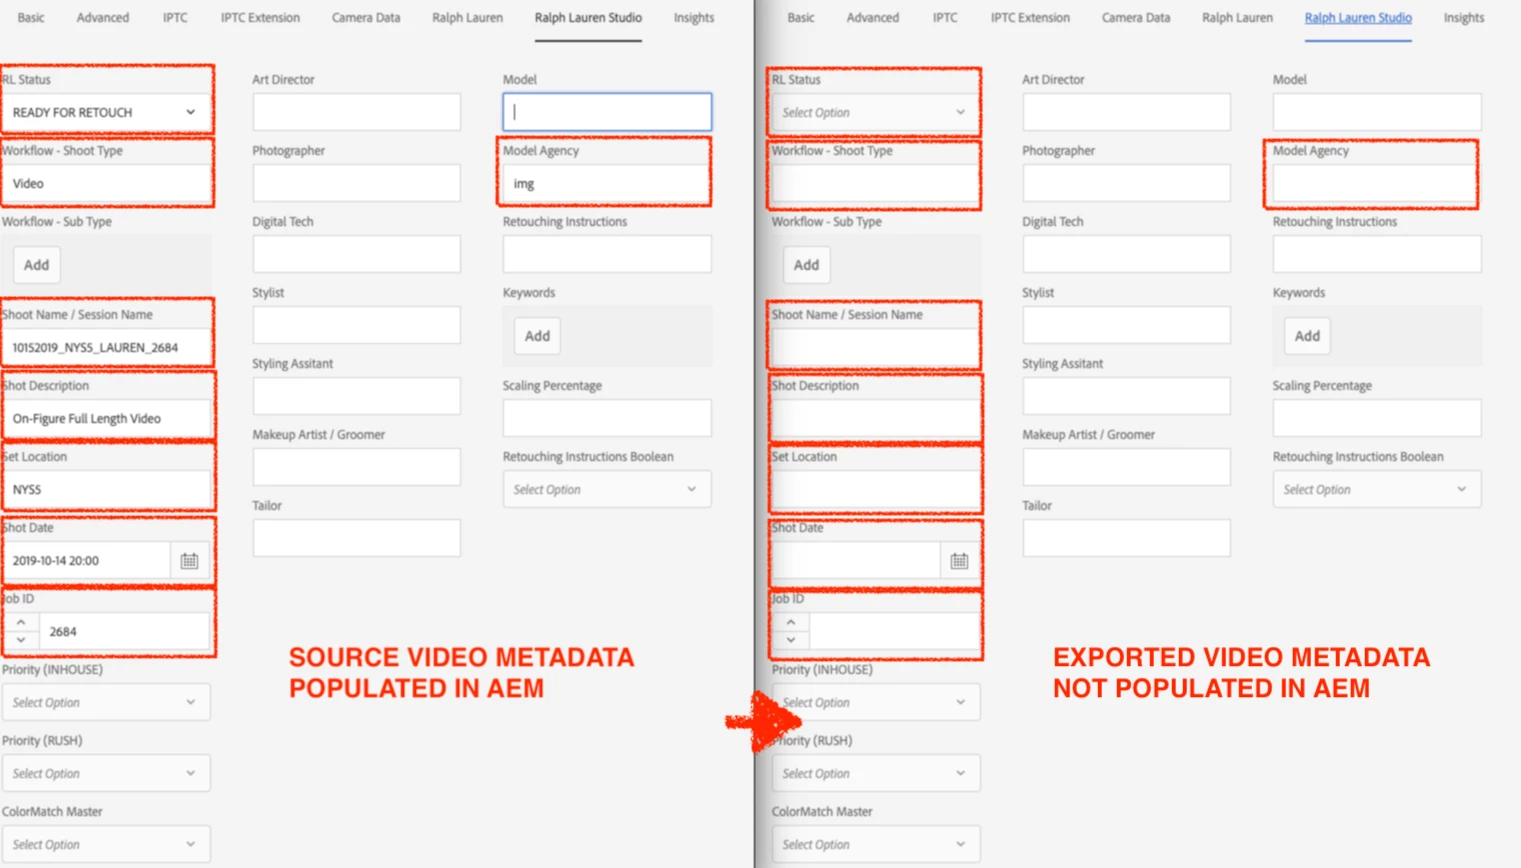1521x868 pixels.
Task: Click Digital Tech field in left panel
Action: [357, 254]
